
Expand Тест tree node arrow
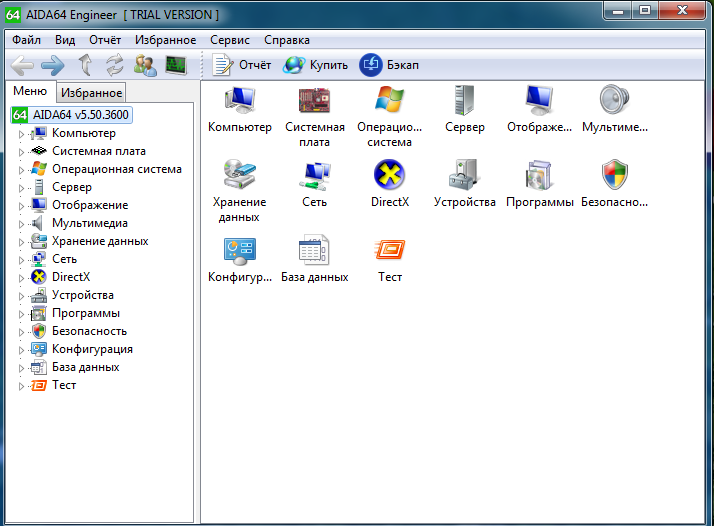coord(21,386)
